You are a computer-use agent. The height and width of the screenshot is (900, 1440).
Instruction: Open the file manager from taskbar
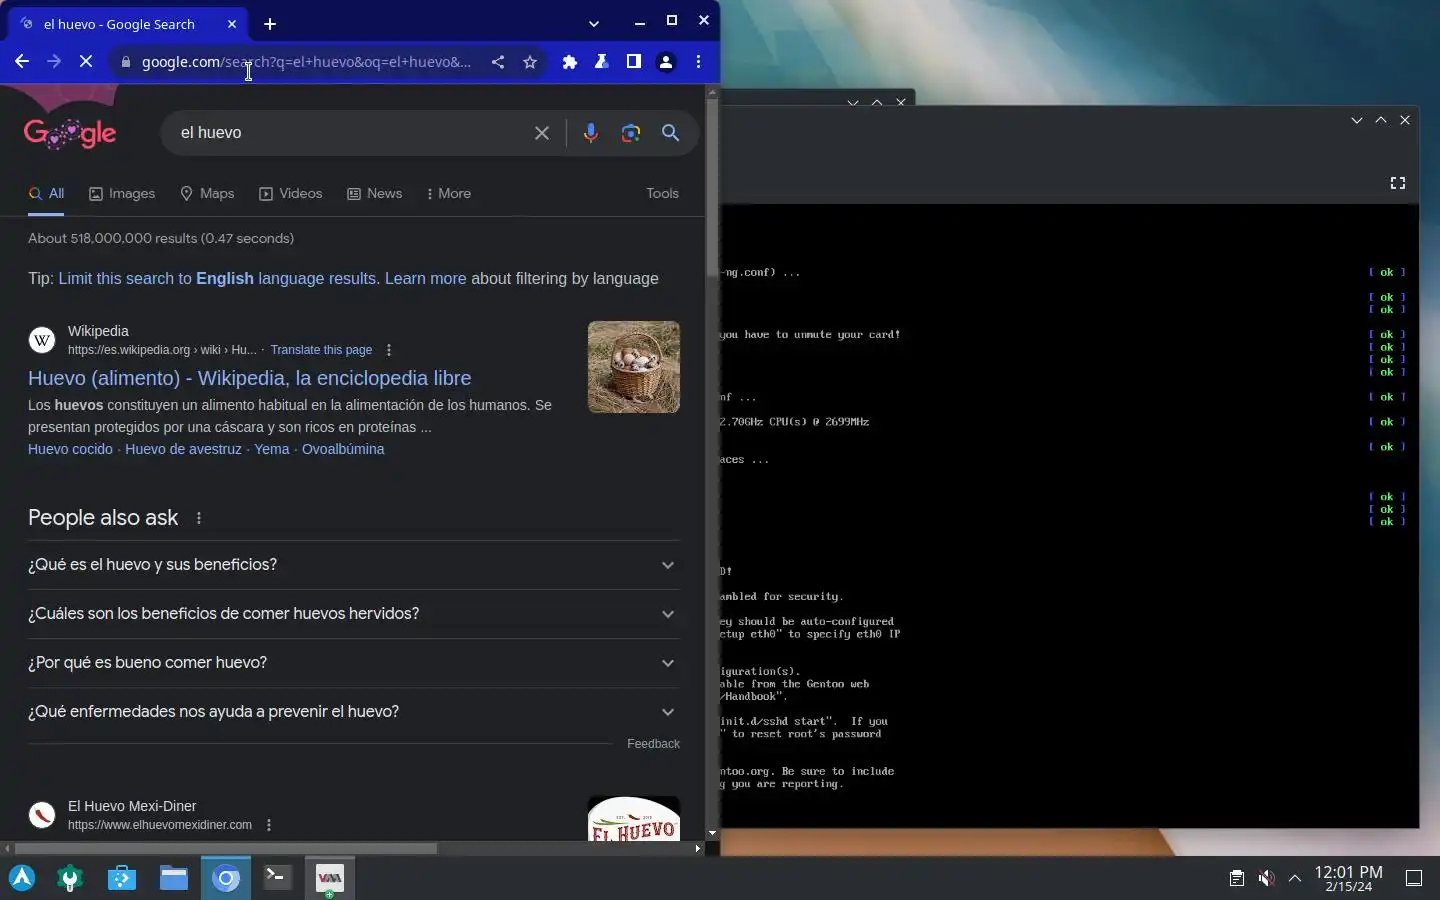coord(174,878)
